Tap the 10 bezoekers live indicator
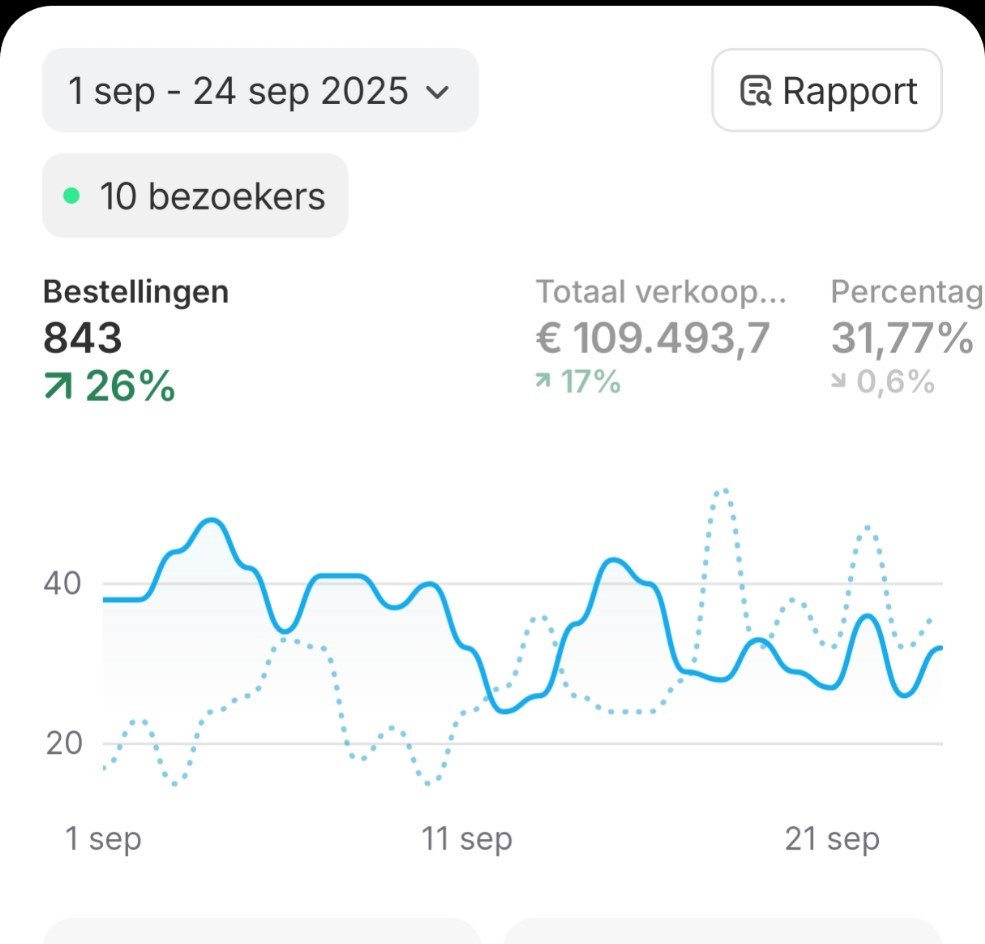 [195, 196]
